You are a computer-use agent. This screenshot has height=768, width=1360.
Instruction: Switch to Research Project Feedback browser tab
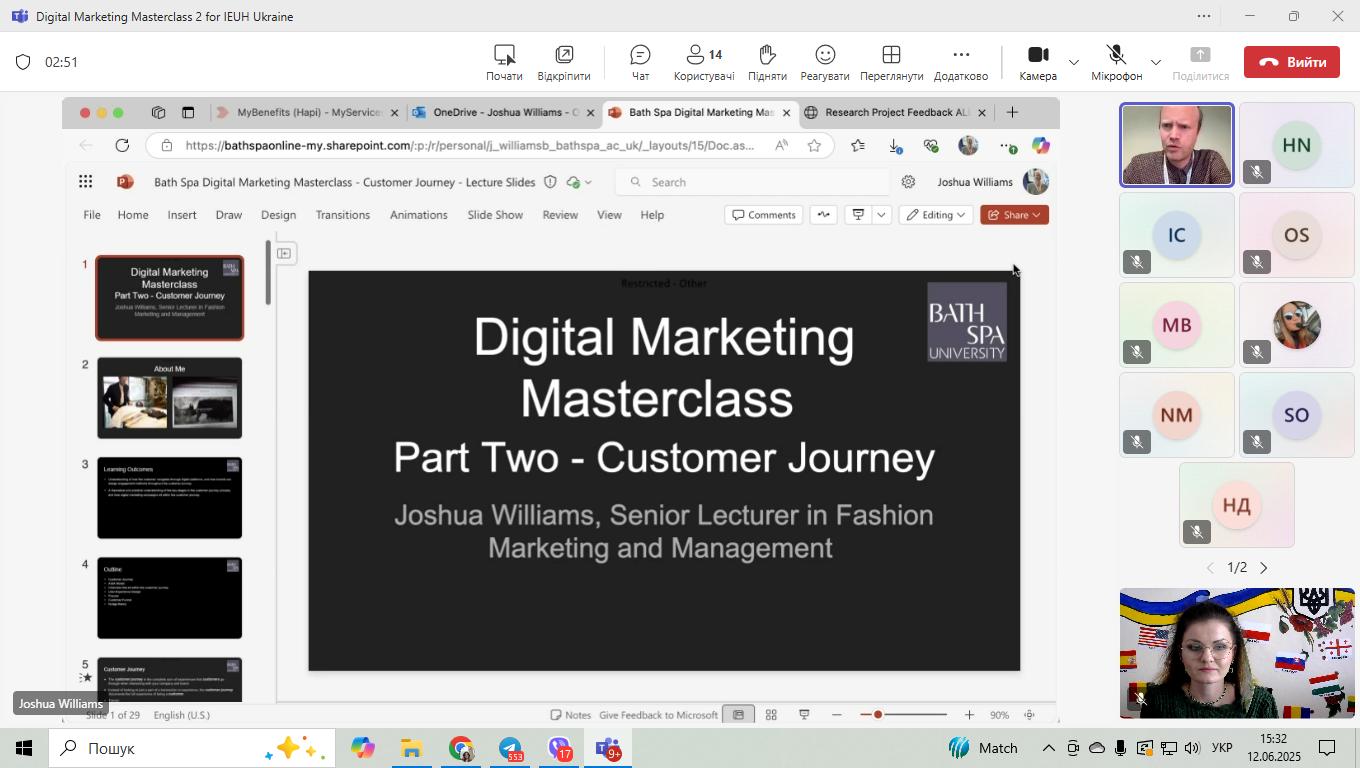coord(896,113)
